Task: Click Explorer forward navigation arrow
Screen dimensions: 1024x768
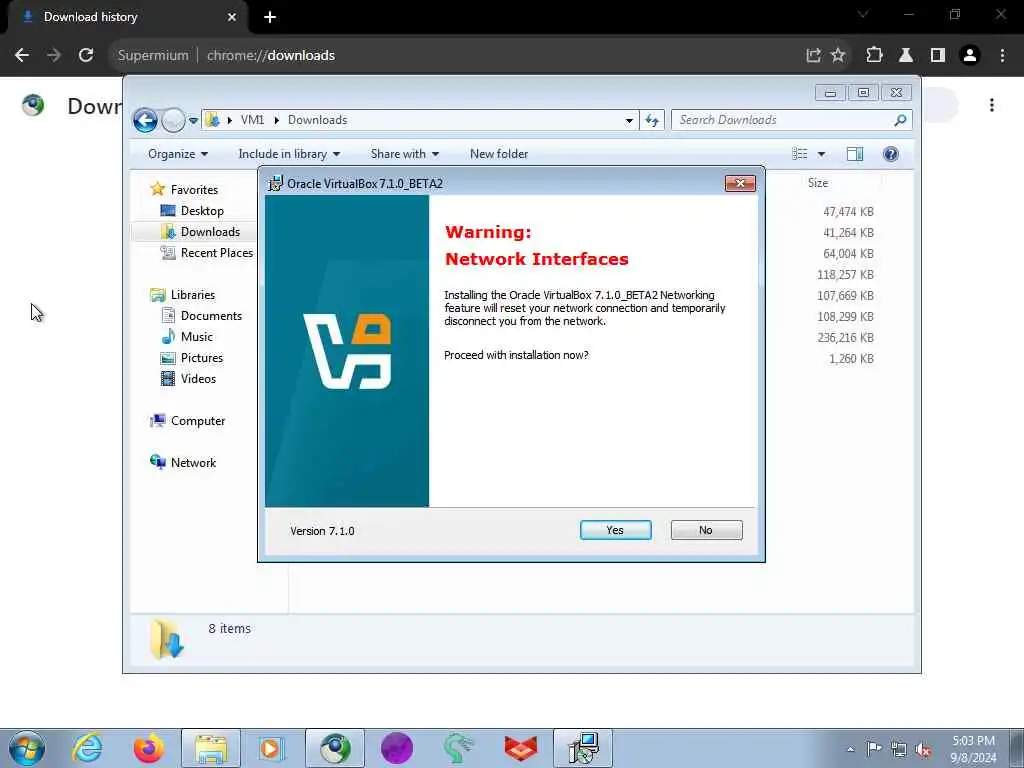Action: pyautogui.click(x=173, y=120)
